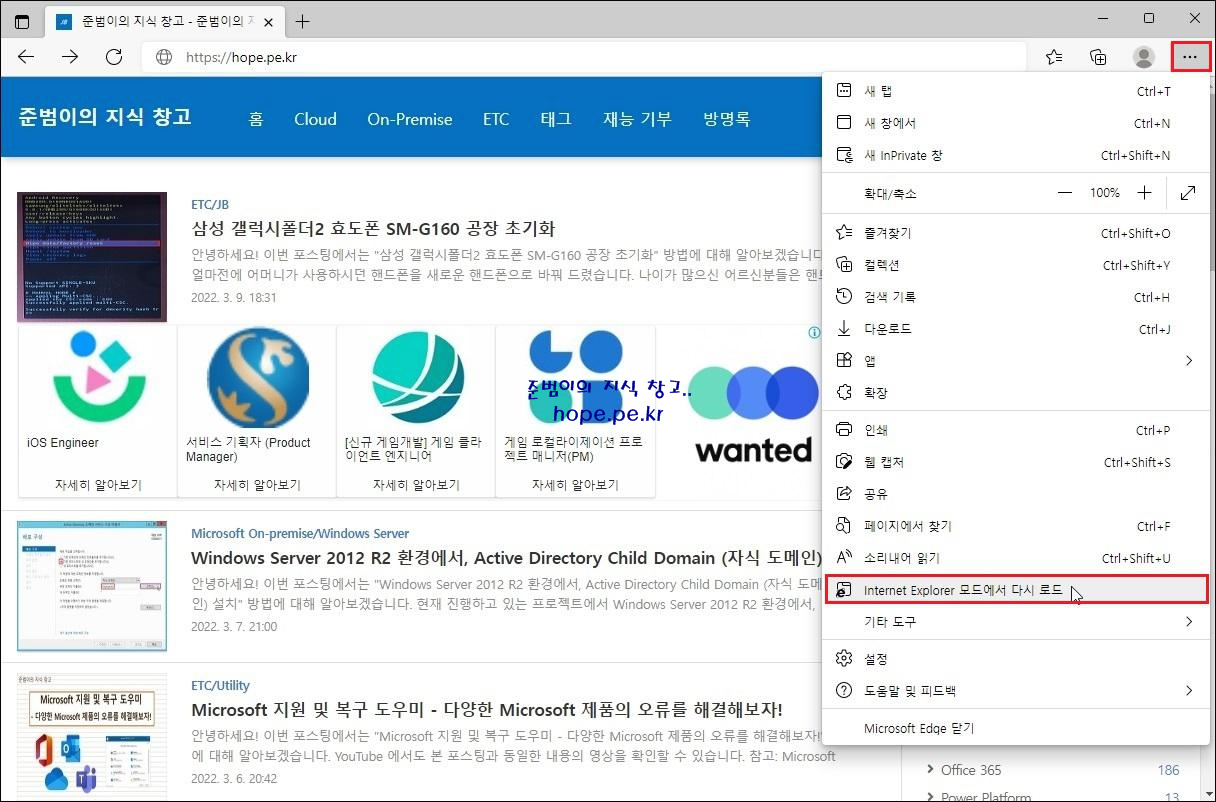Open the tab actions icon at top-left
This screenshot has width=1216, height=802.
[22, 21]
